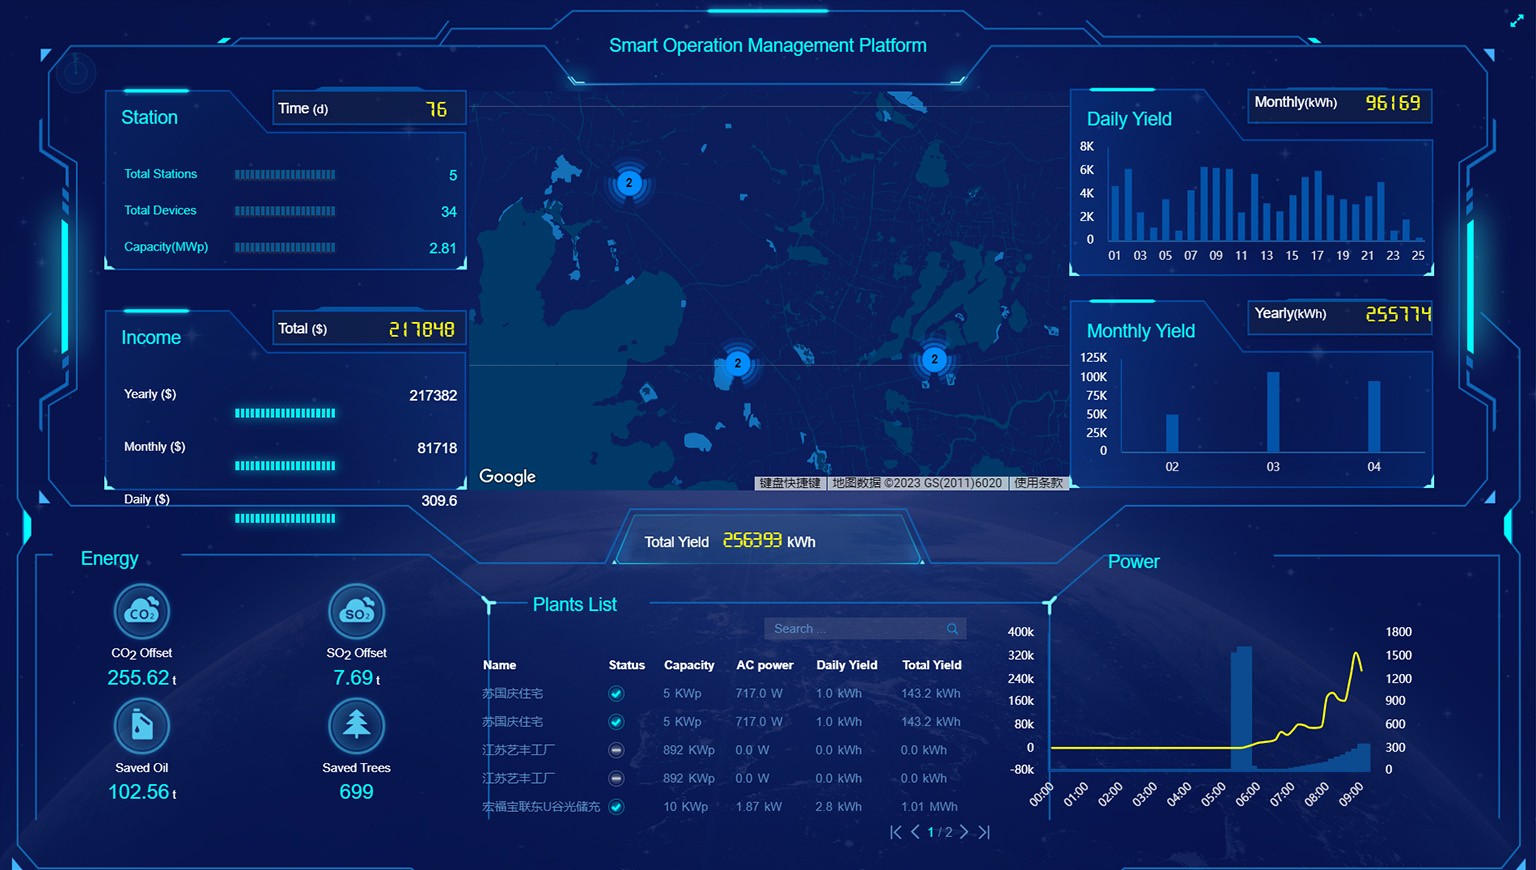
Task: Click the SO2 Offset cloud icon
Action: pos(356,611)
